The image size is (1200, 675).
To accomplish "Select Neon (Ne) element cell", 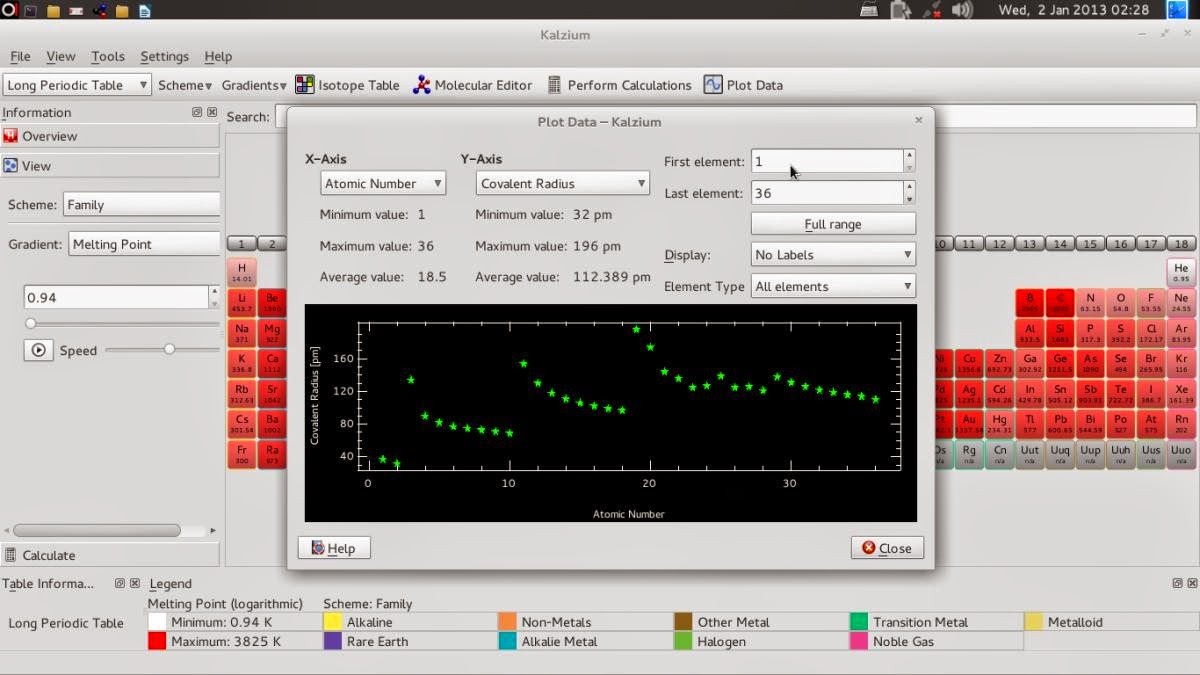I will coord(1181,303).
